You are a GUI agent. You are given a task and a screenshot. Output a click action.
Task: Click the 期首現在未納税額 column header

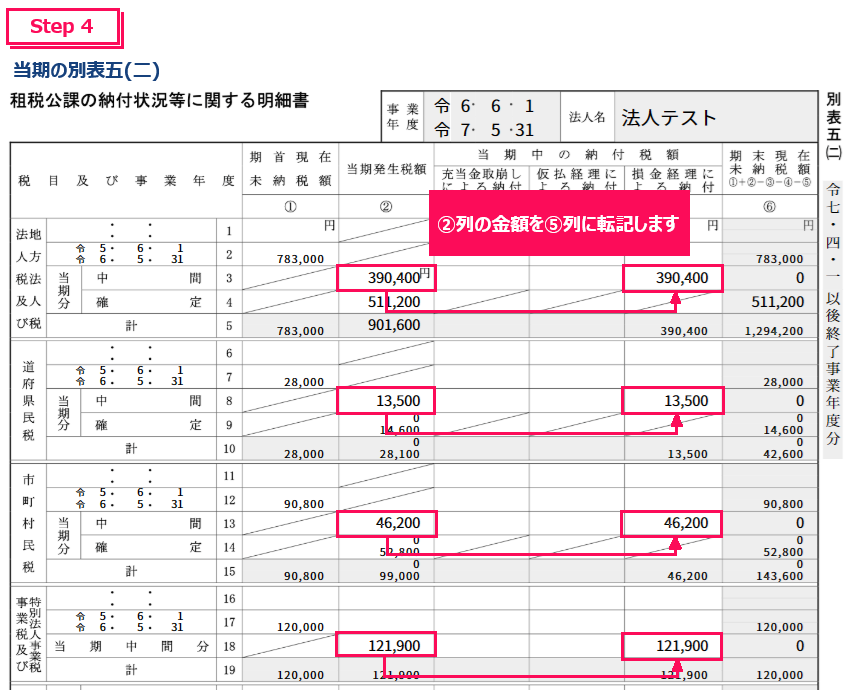290,168
